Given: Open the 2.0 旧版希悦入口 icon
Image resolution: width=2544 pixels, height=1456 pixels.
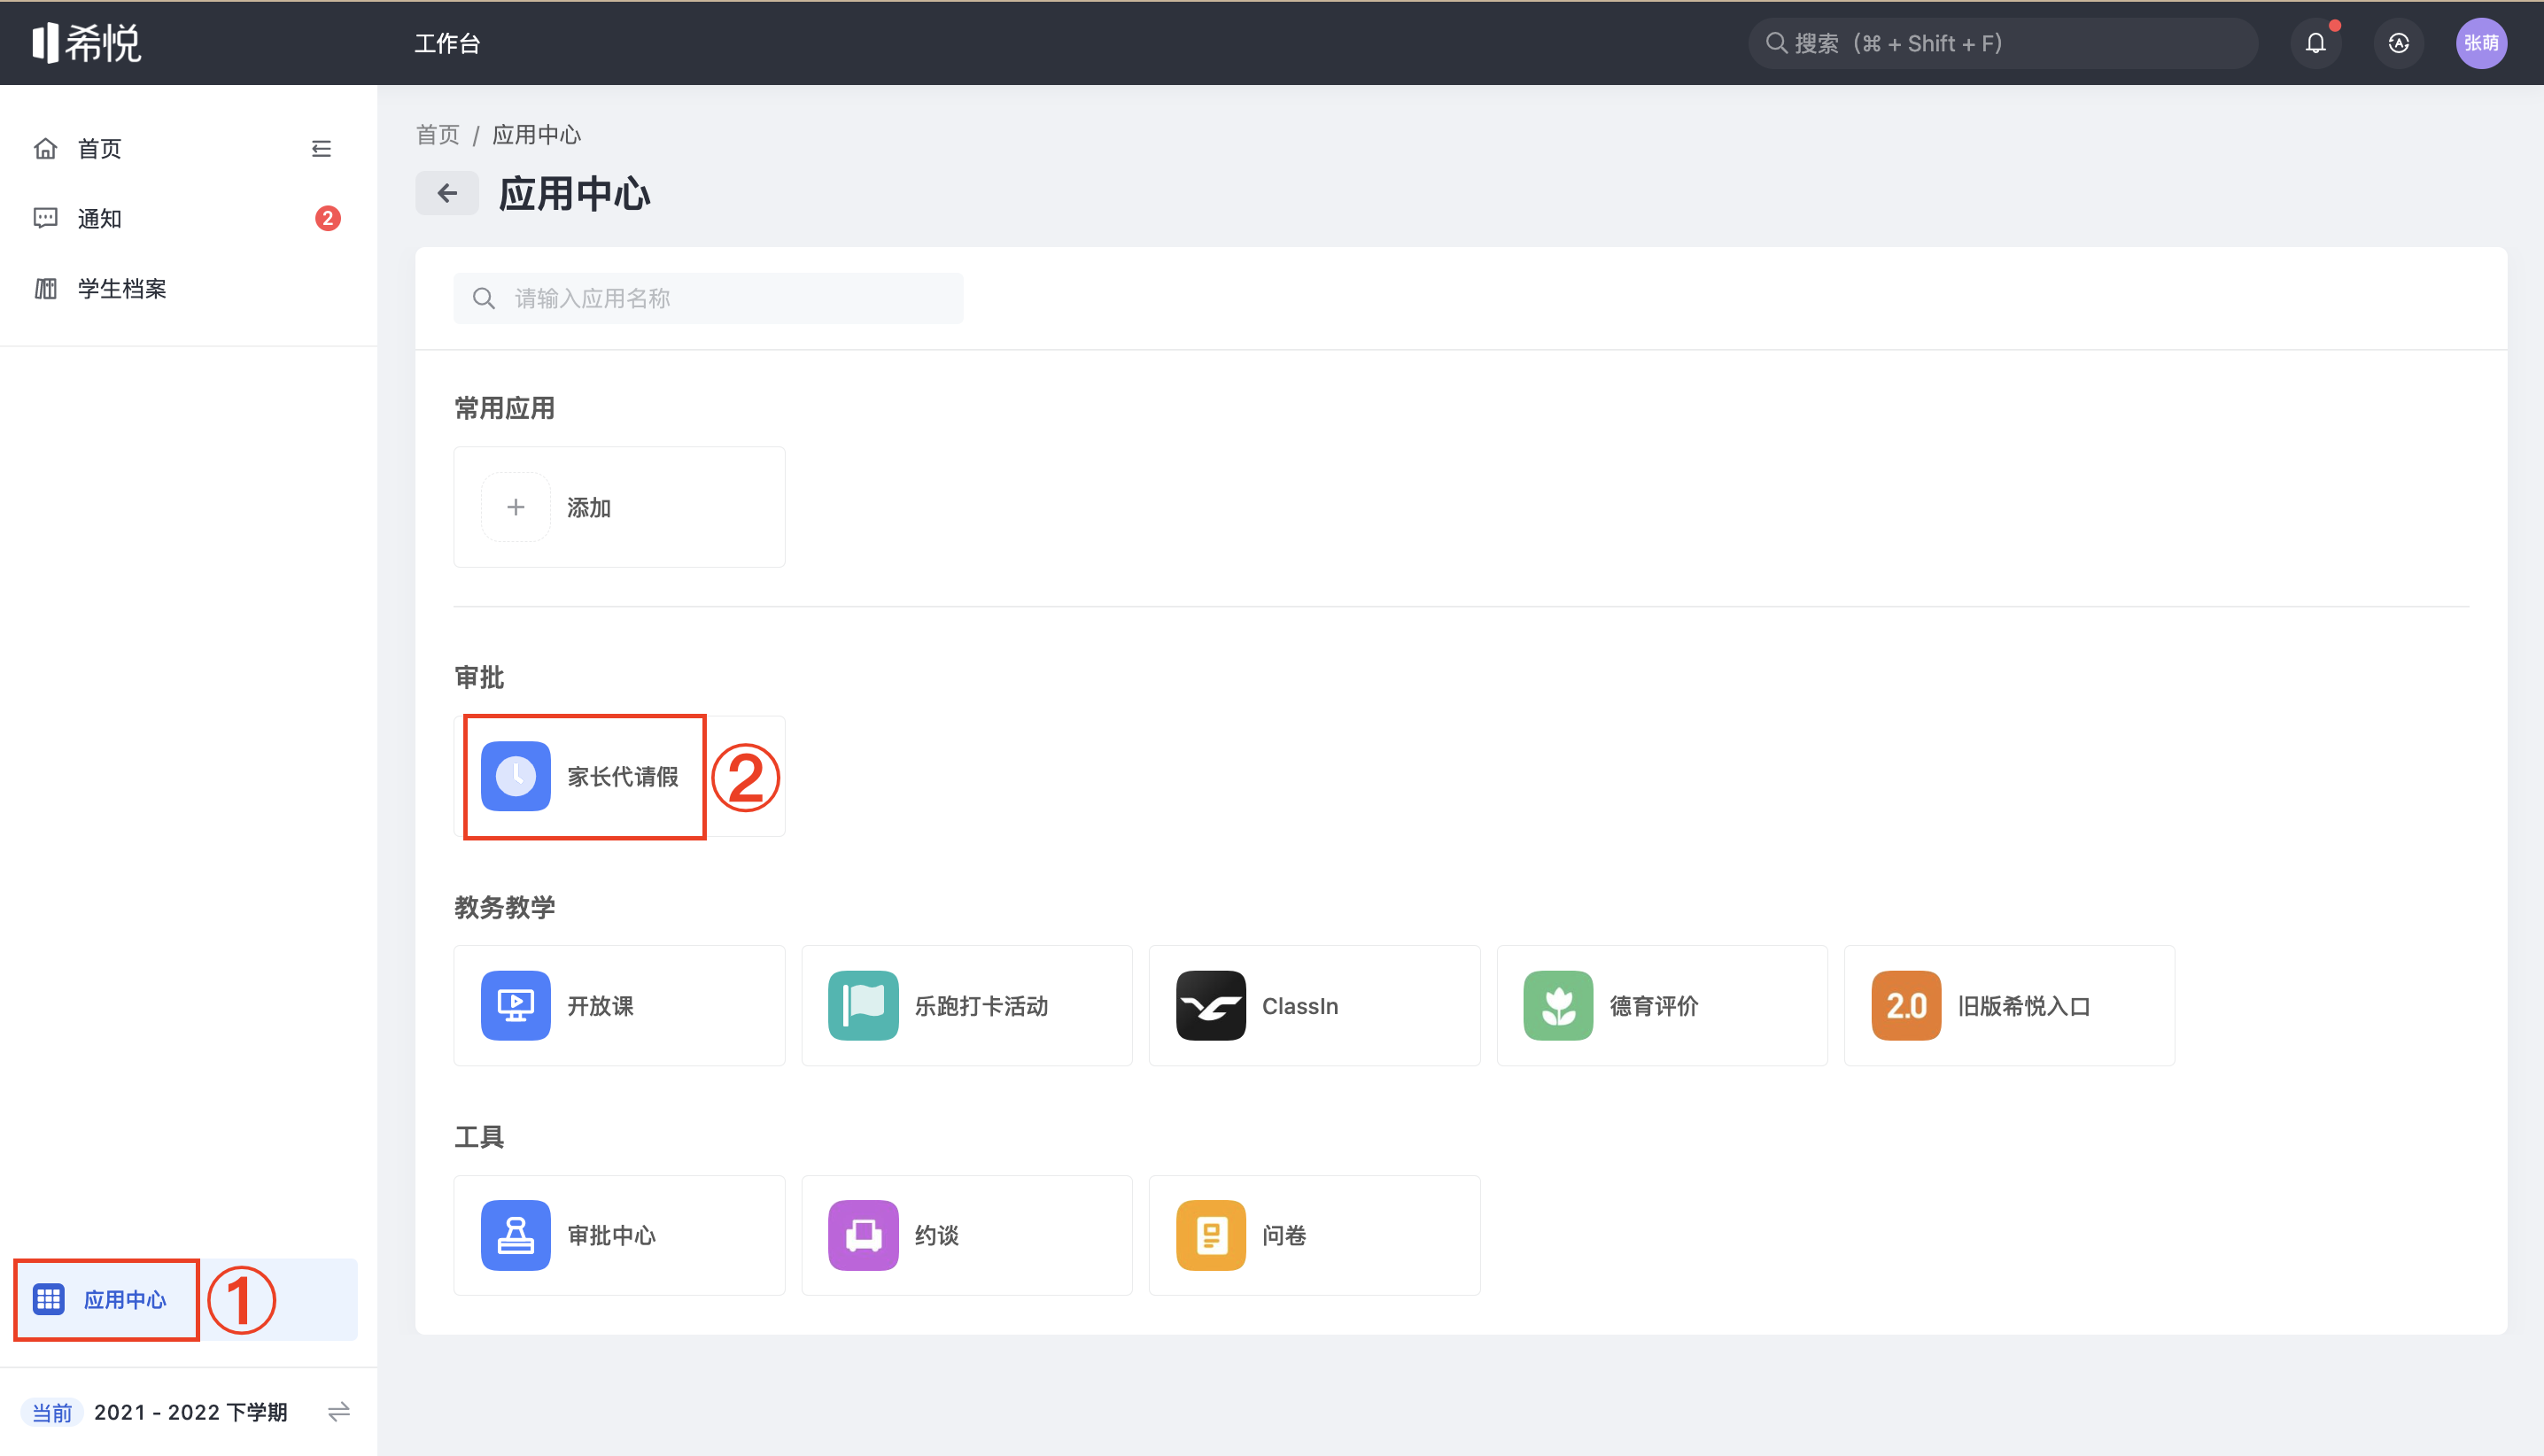Looking at the screenshot, I should point(1906,1006).
